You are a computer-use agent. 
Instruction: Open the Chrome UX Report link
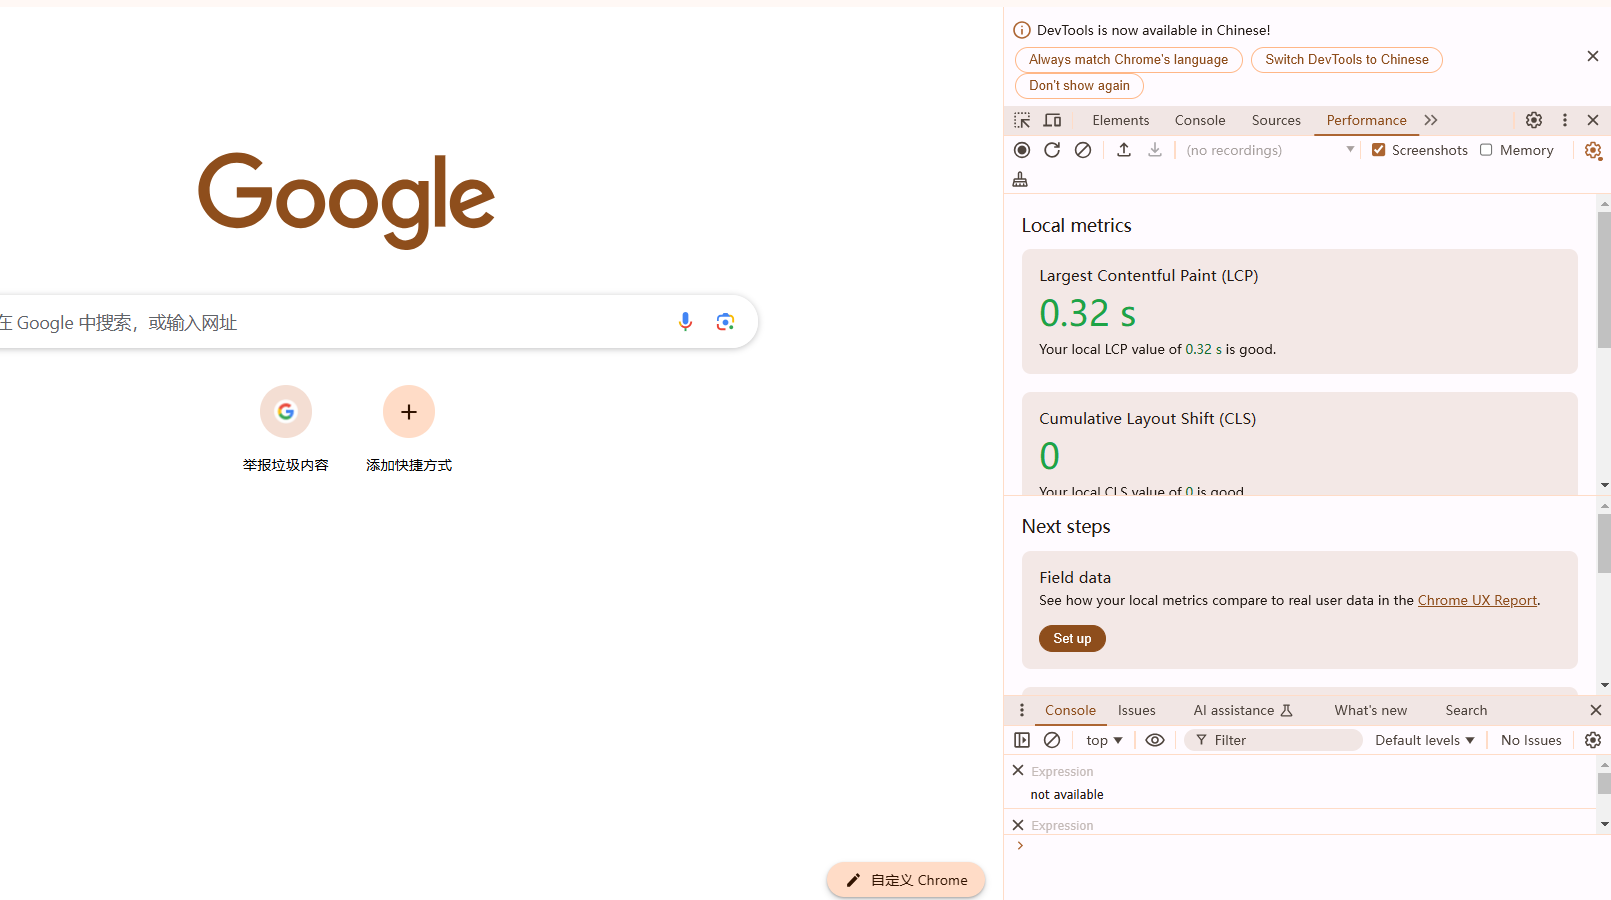(1477, 600)
